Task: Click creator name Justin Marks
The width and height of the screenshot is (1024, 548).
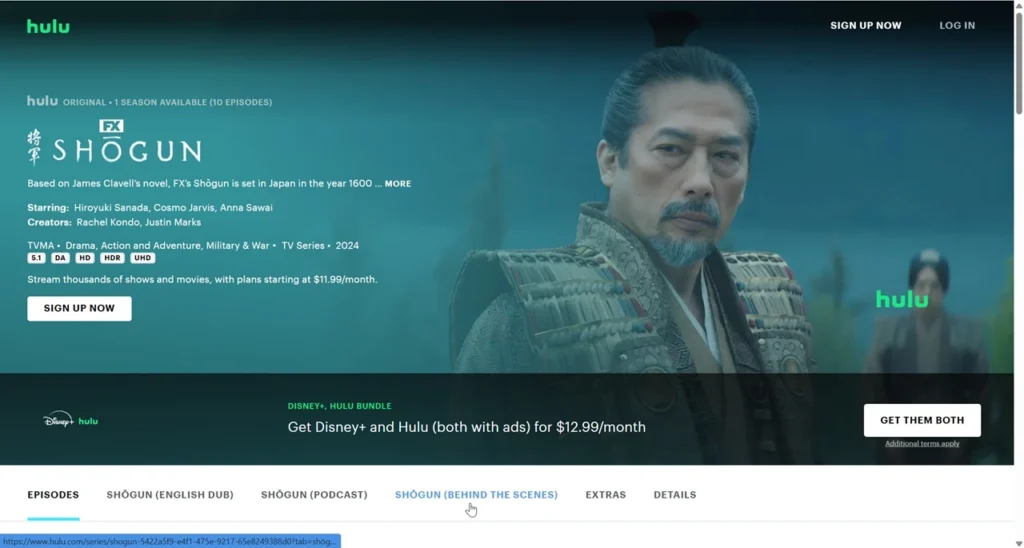Action: tap(172, 222)
